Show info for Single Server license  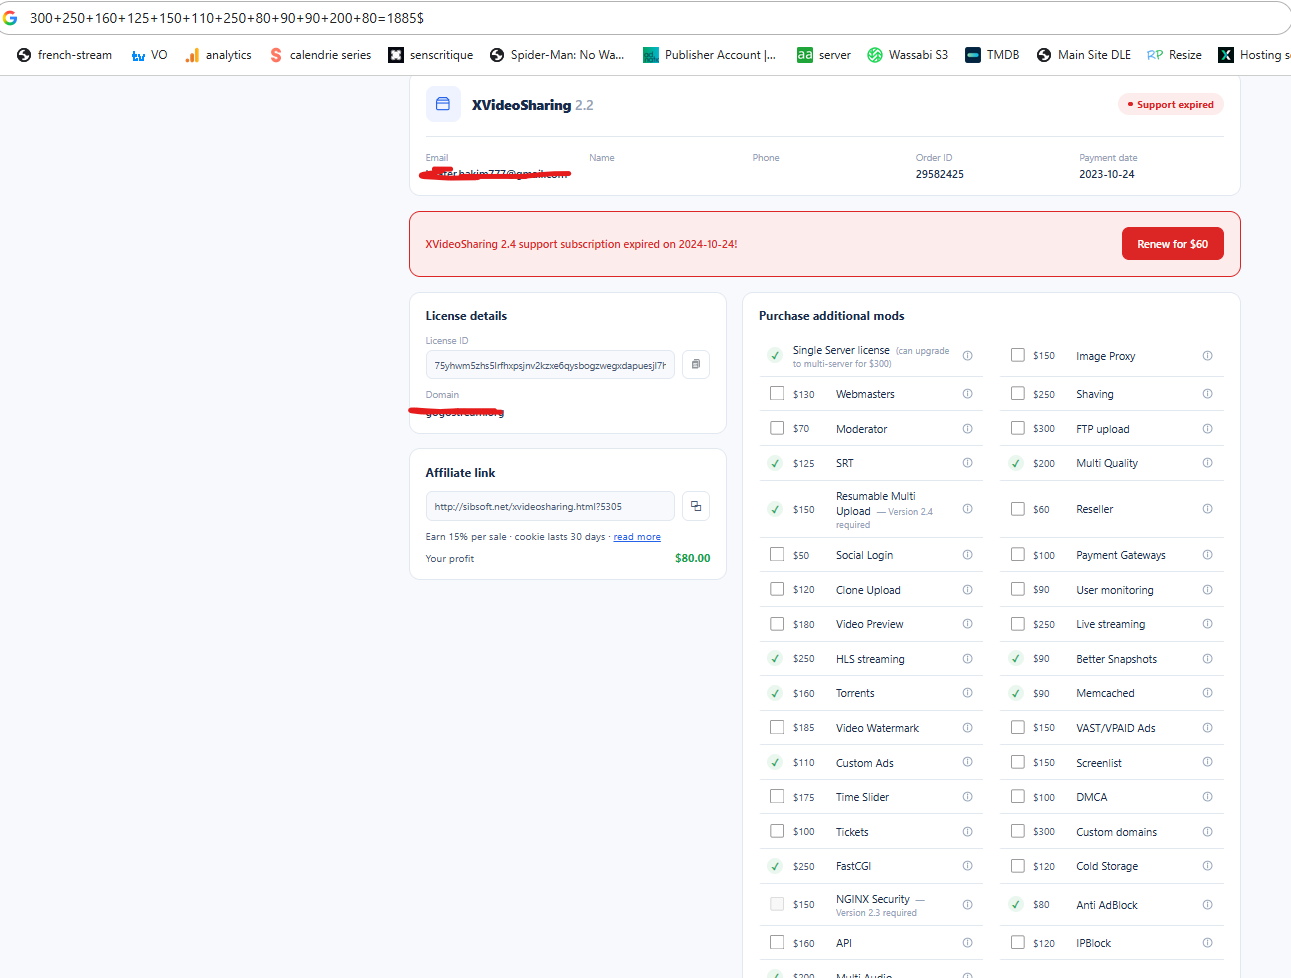tap(967, 356)
